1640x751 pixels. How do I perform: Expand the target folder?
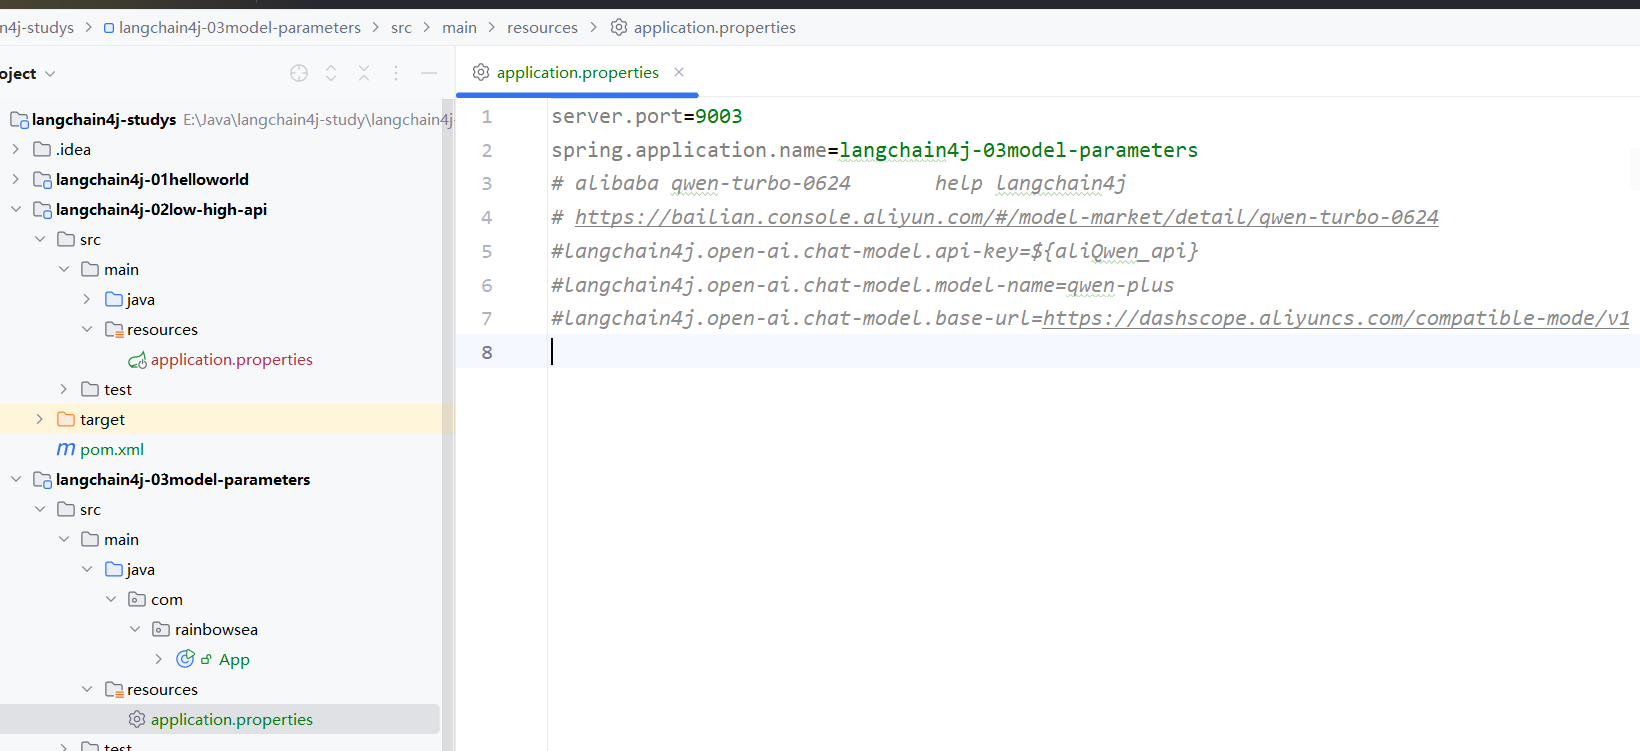39,419
